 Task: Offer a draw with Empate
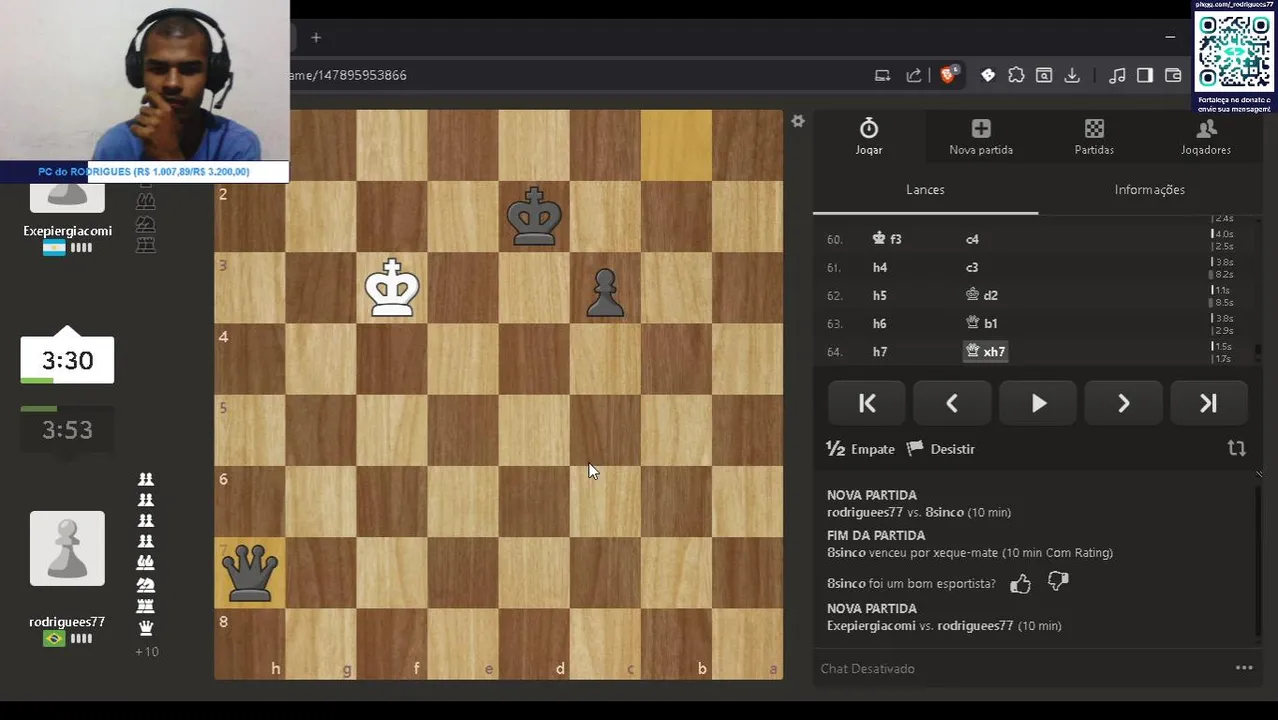tap(861, 449)
